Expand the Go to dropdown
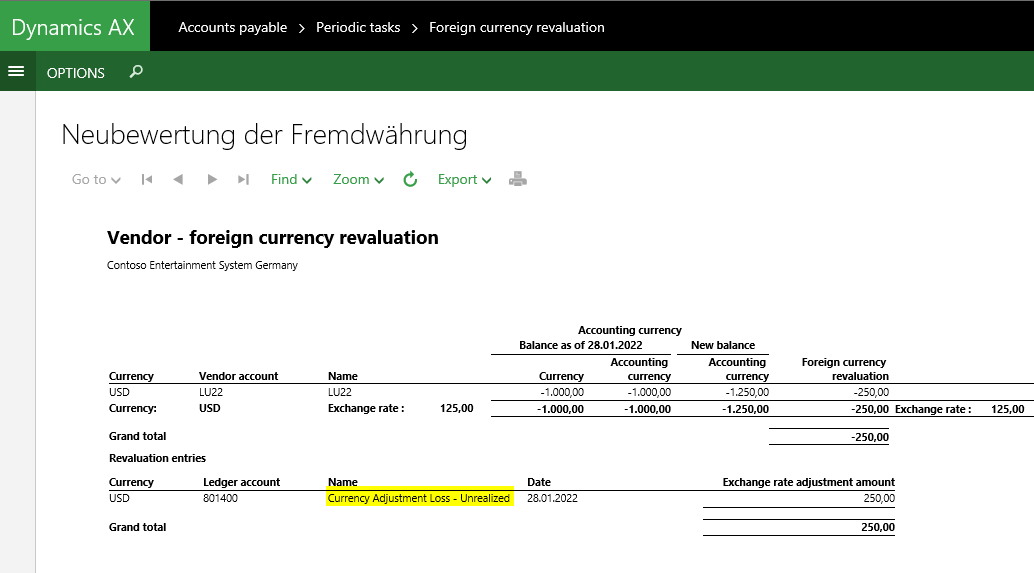 point(96,180)
